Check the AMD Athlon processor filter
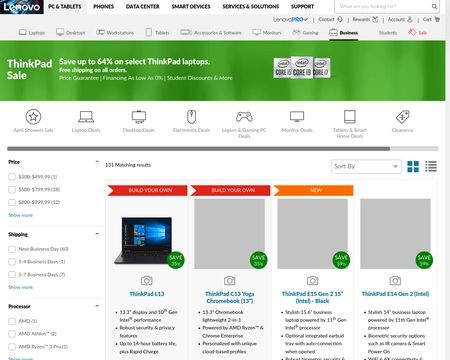Image resolution: width=450 pixels, height=360 pixels. (x=12, y=334)
